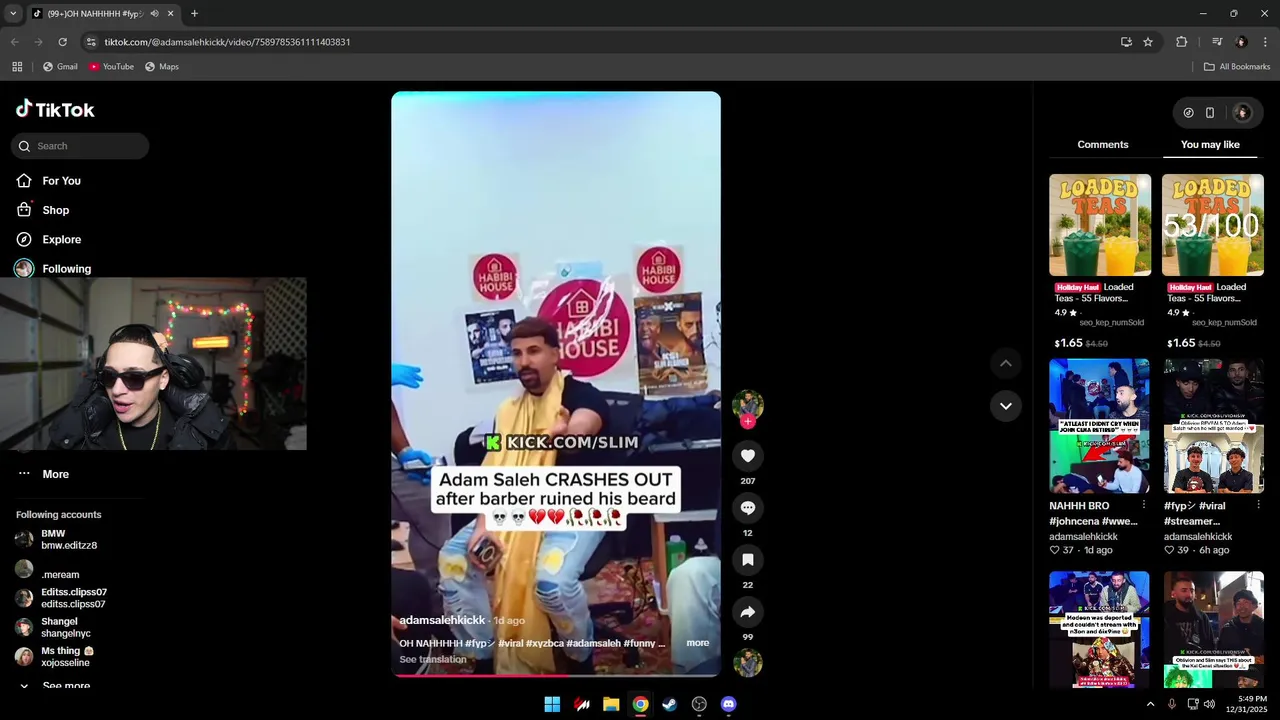Open the .mereaм following account
Image resolution: width=1280 pixels, height=720 pixels.
(x=48, y=570)
